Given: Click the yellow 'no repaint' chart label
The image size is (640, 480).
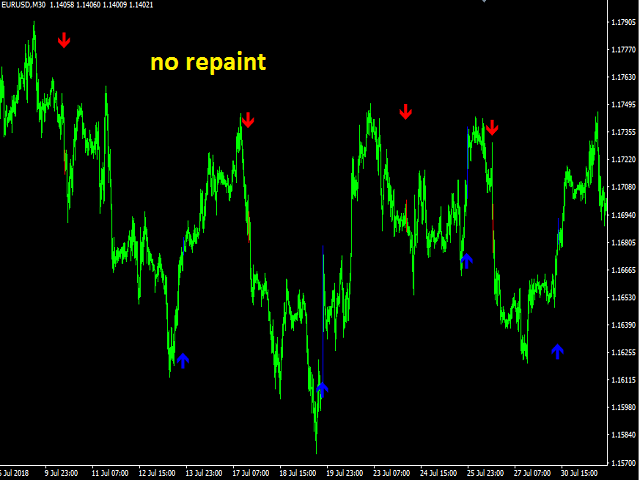Looking at the screenshot, I should click(x=209, y=63).
